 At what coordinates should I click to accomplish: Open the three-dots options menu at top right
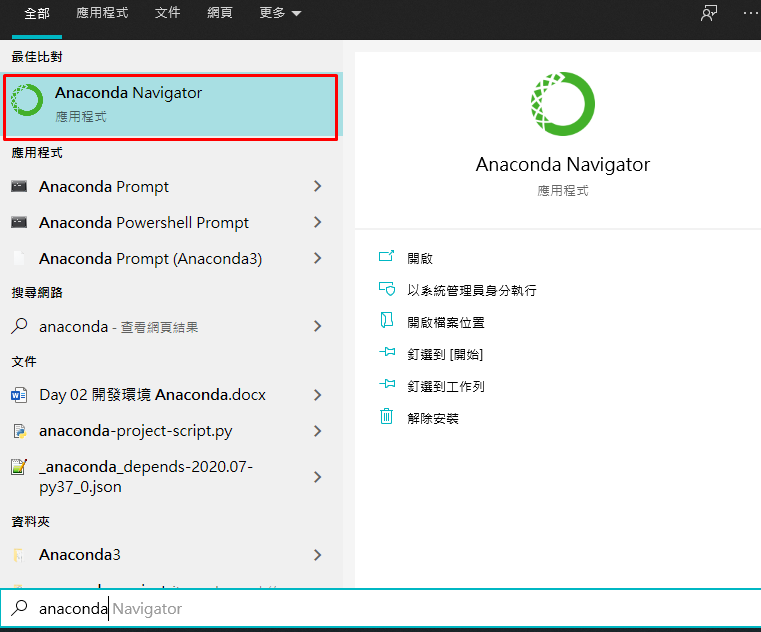coord(751,13)
